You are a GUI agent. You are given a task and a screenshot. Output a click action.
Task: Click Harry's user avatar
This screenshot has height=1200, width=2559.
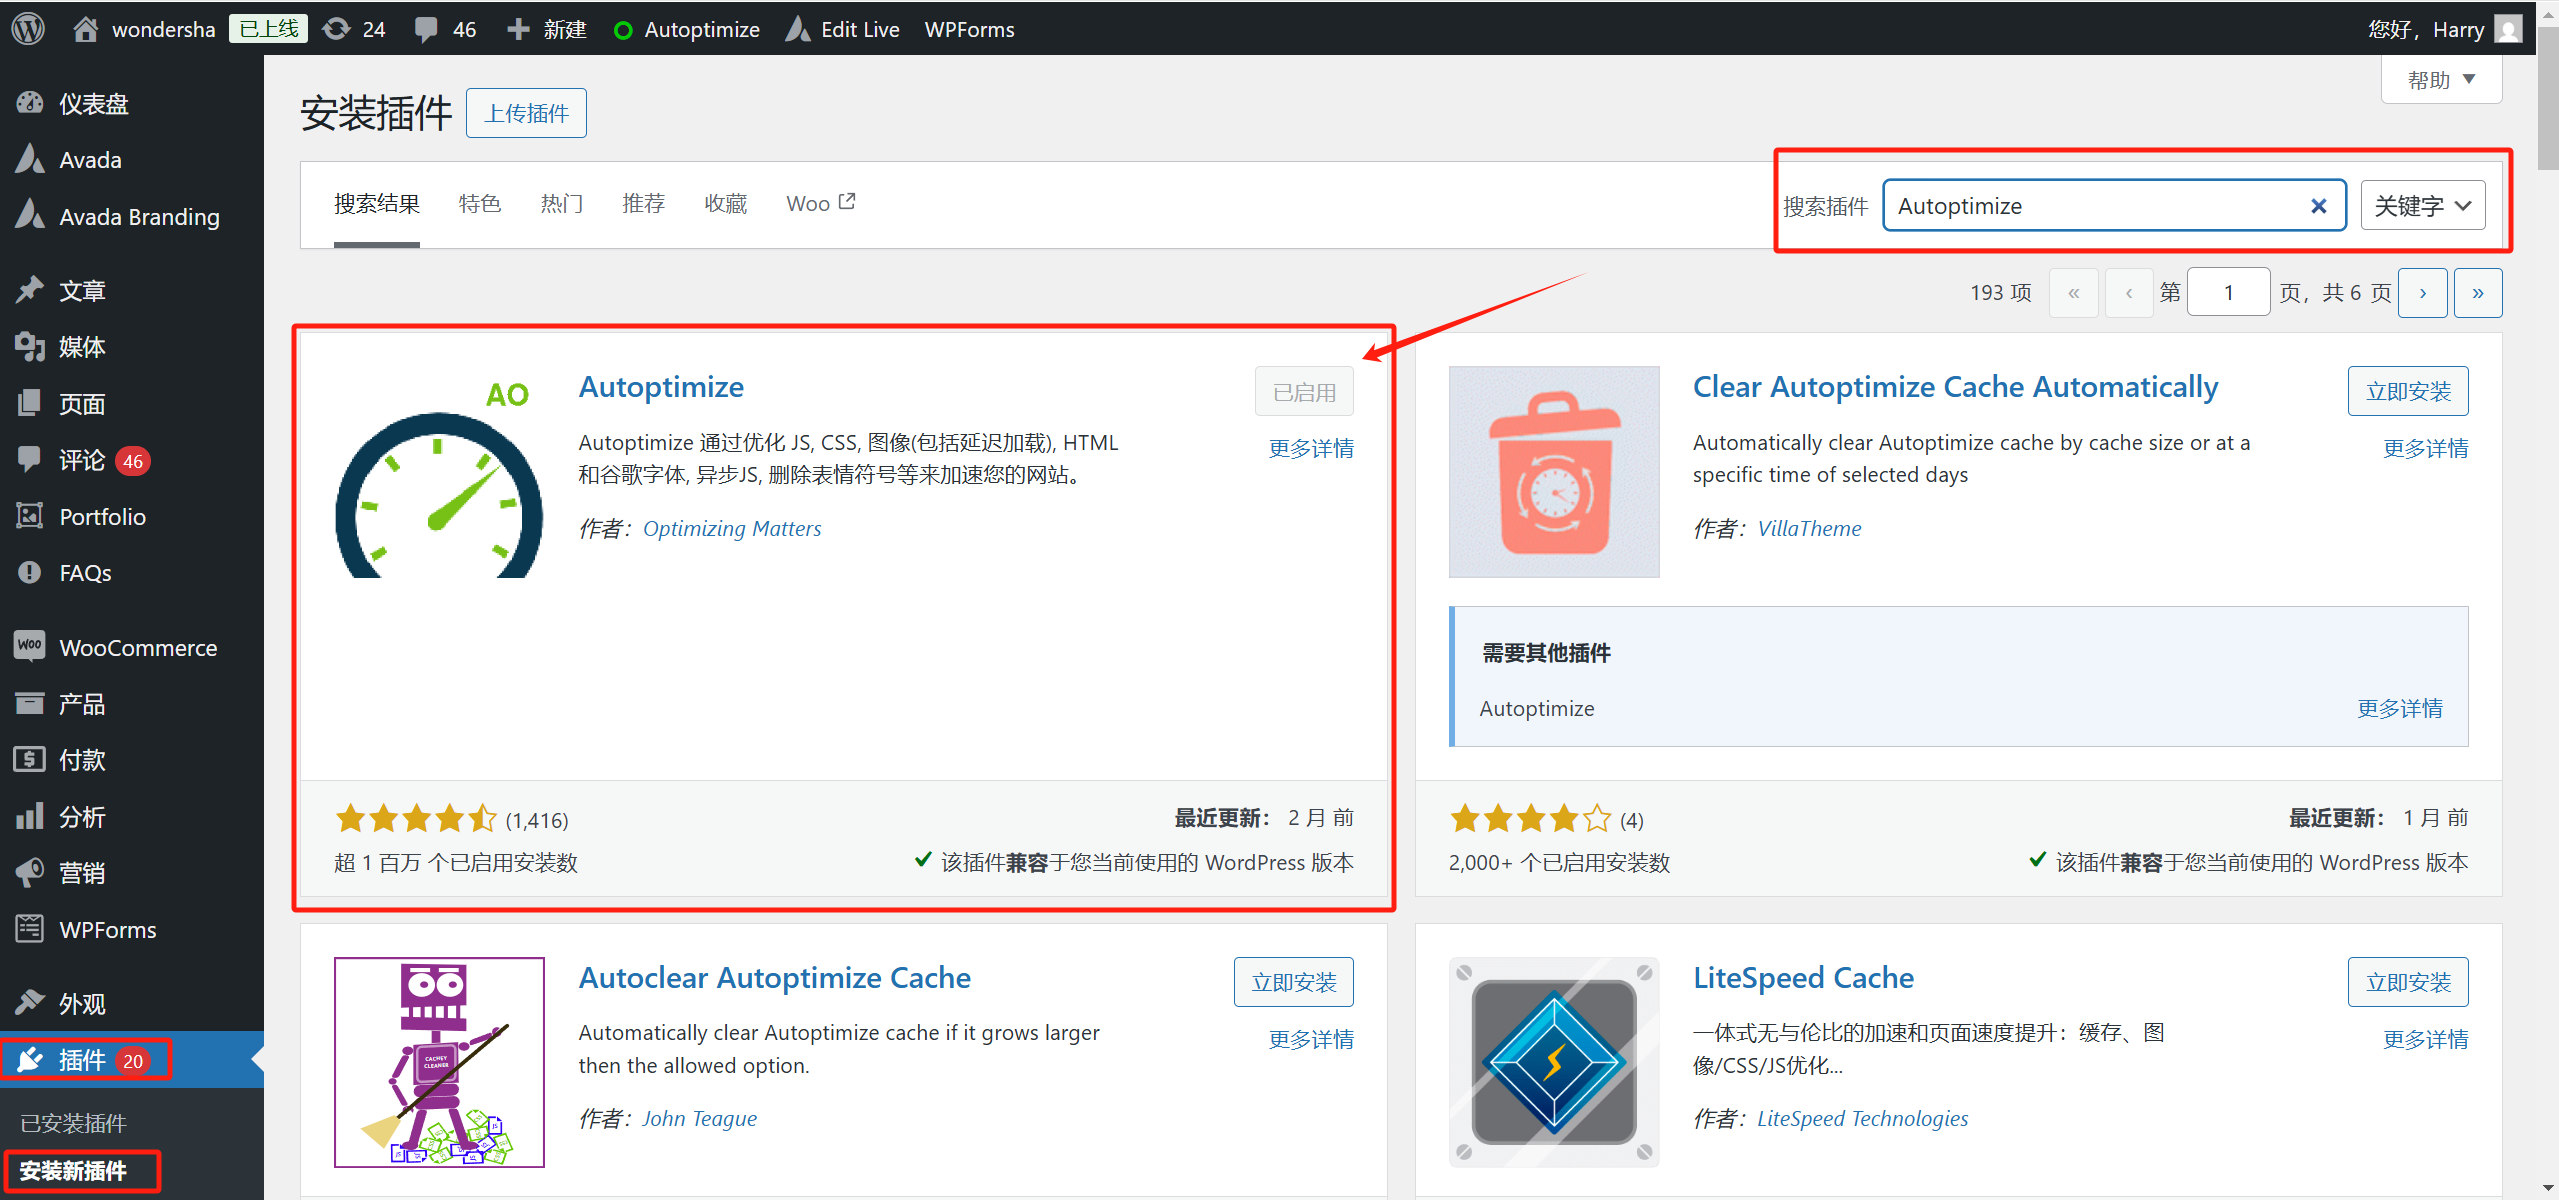coord(2508,27)
